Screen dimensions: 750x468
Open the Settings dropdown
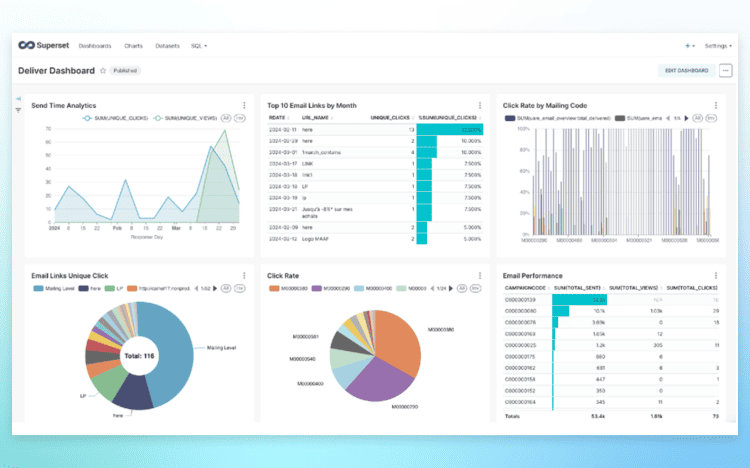tap(718, 46)
